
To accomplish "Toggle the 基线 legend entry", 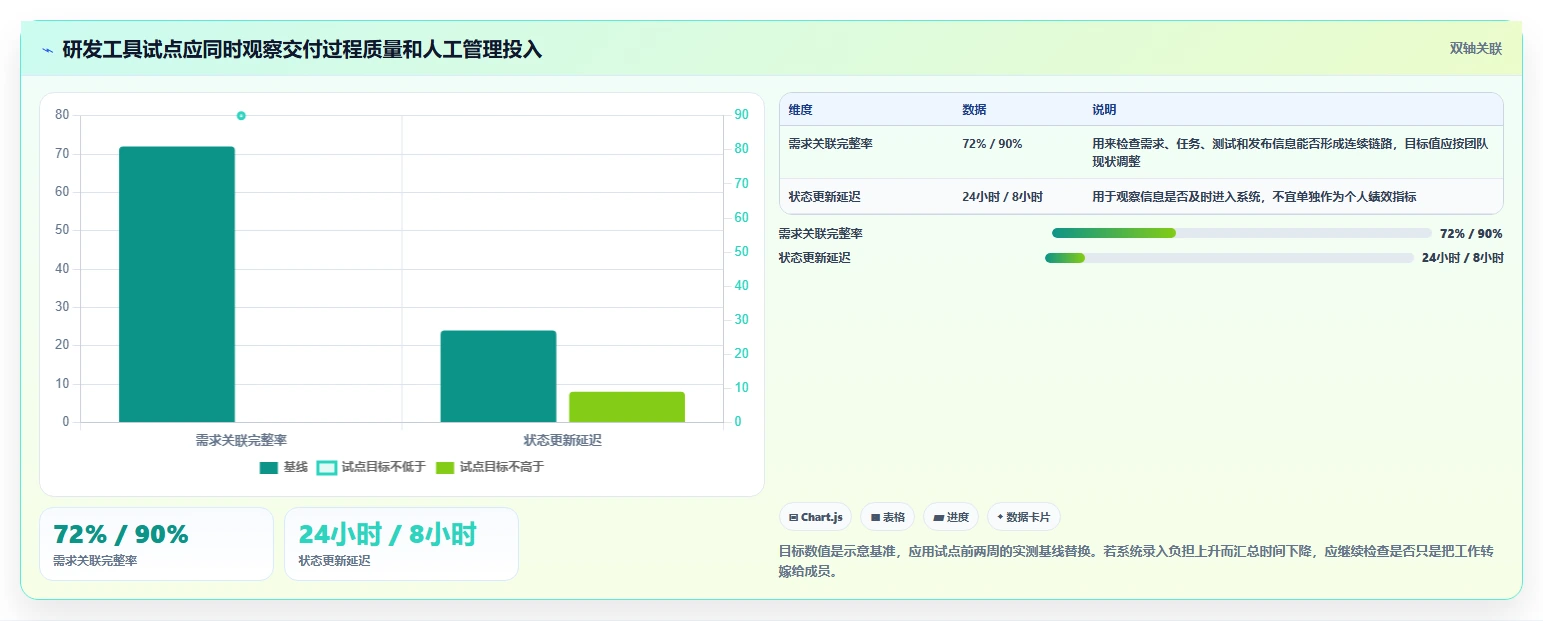I will [x=283, y=467].
